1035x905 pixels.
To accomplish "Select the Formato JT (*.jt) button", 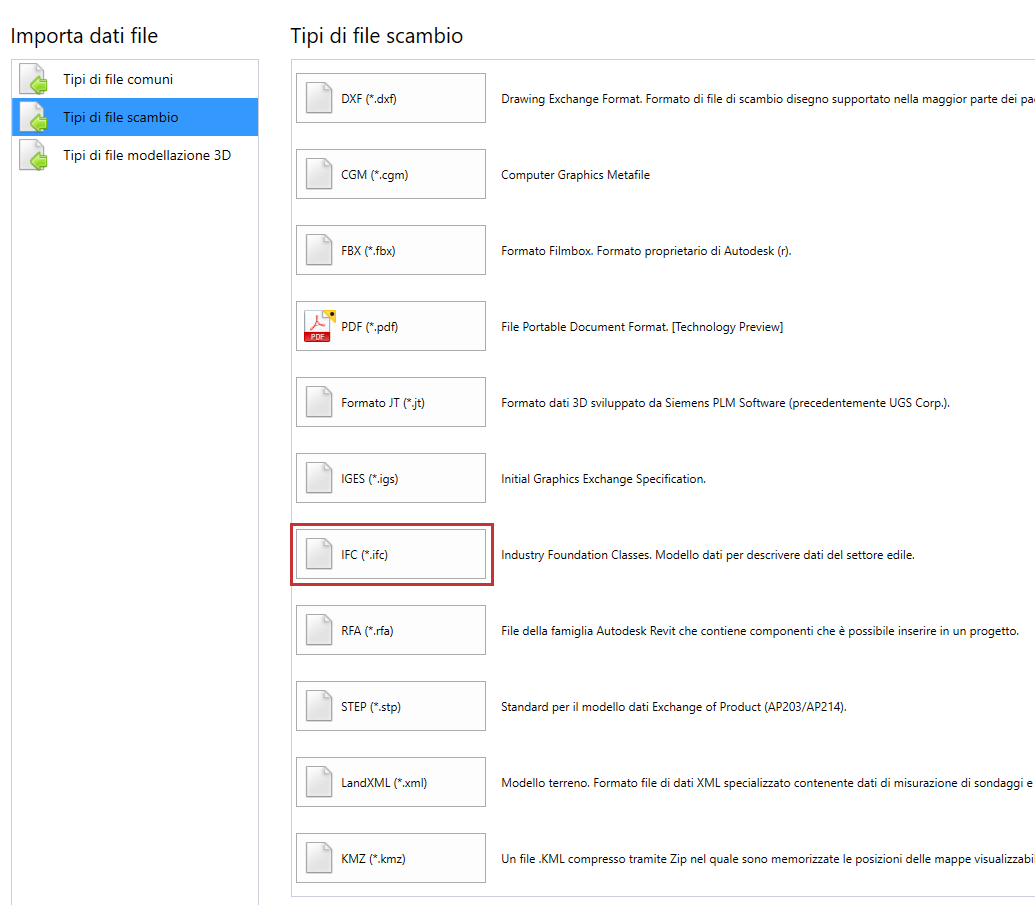I will click(391, 402).
